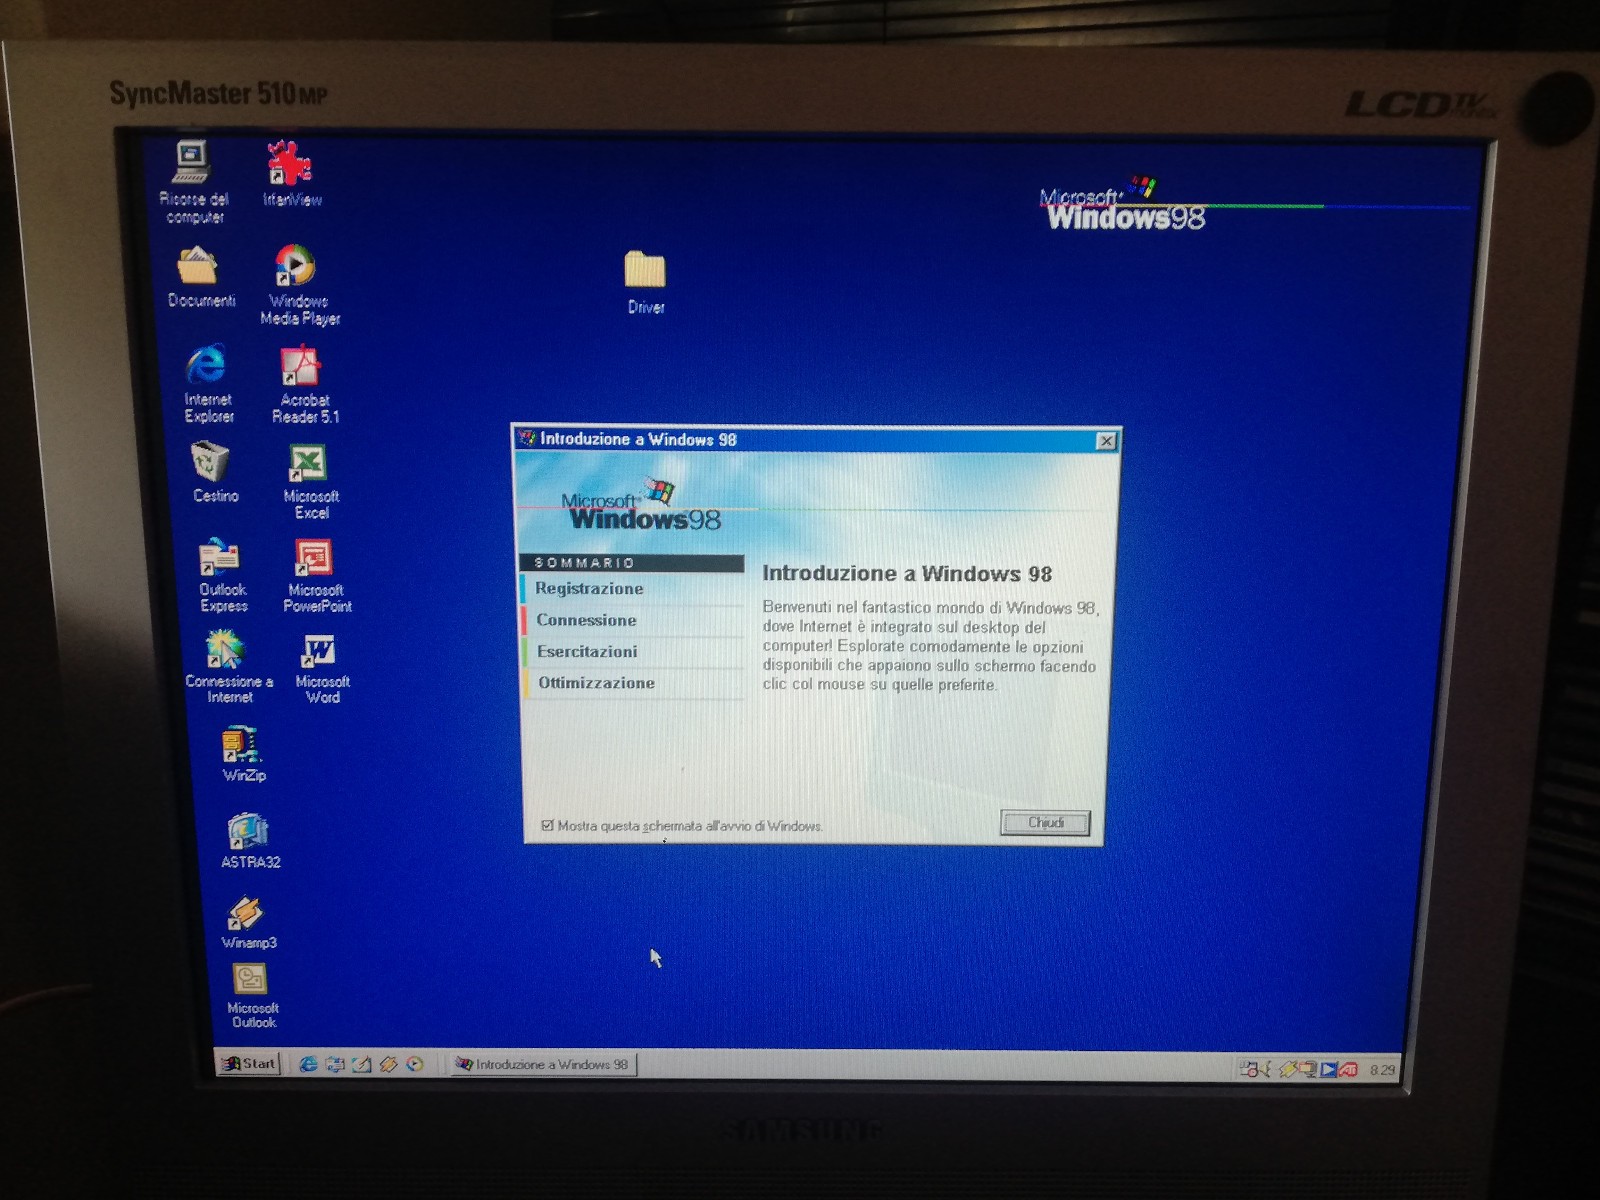
Task: Launch Windows Media Player shortcut
Action: click(298, 286)
